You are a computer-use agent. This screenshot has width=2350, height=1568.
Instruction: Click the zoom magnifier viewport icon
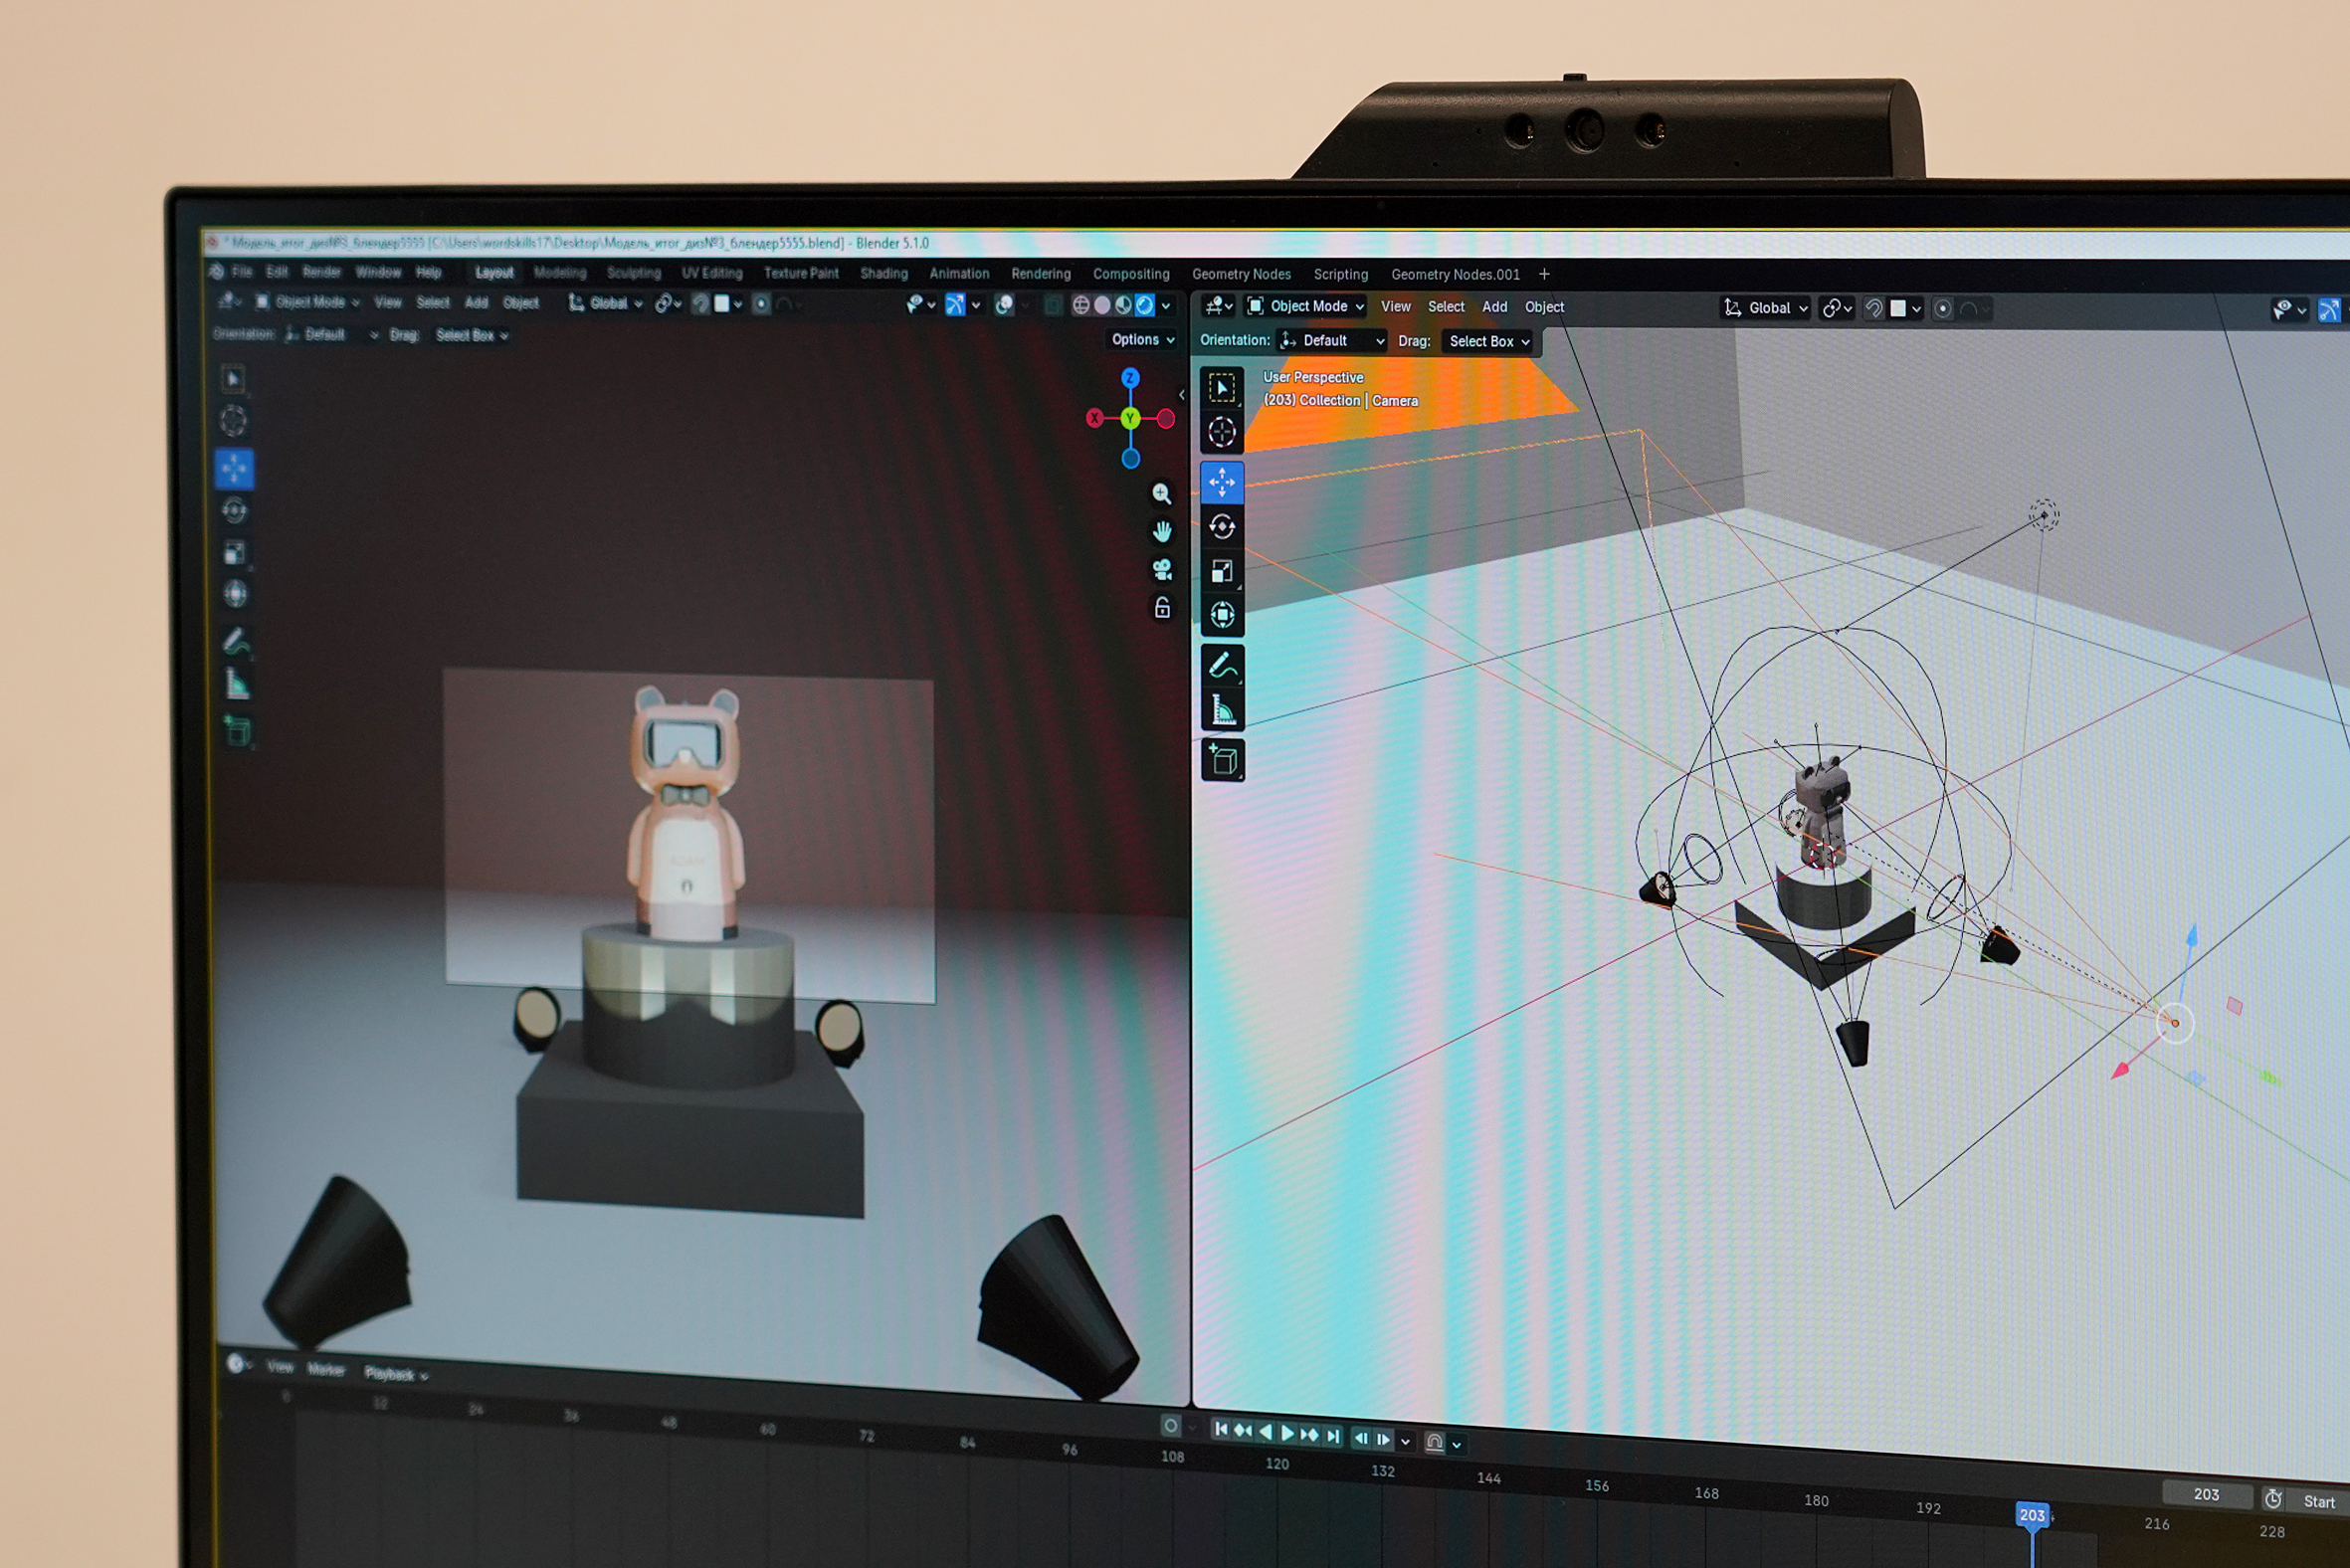[x=1161, y=494]
